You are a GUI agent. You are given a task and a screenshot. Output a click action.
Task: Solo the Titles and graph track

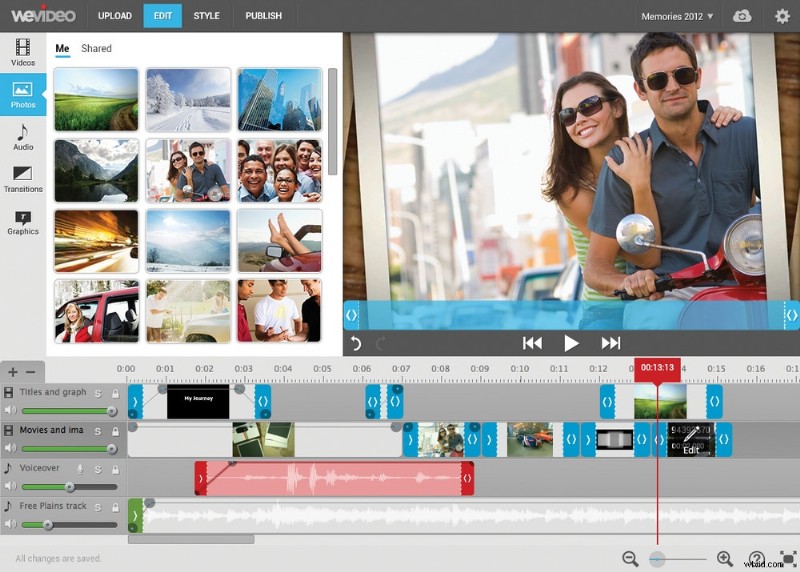[98, 393]
